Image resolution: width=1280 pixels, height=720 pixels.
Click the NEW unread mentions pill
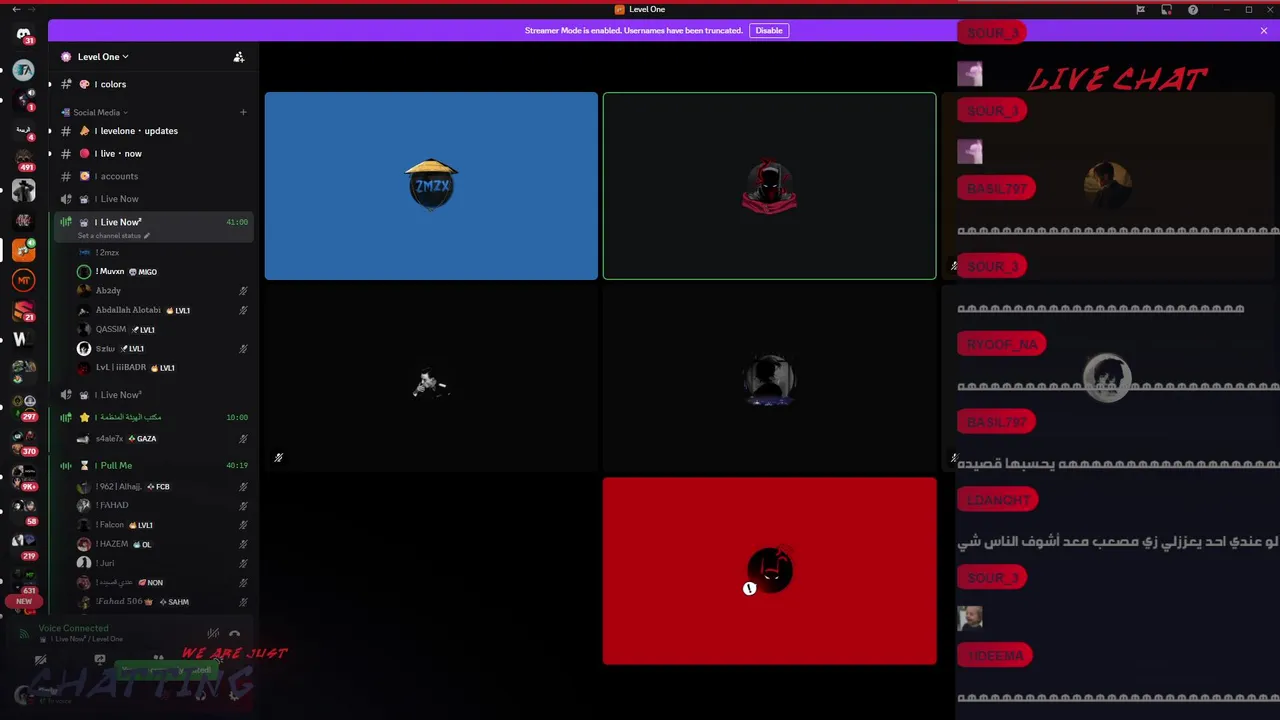(x=23, y=602)
